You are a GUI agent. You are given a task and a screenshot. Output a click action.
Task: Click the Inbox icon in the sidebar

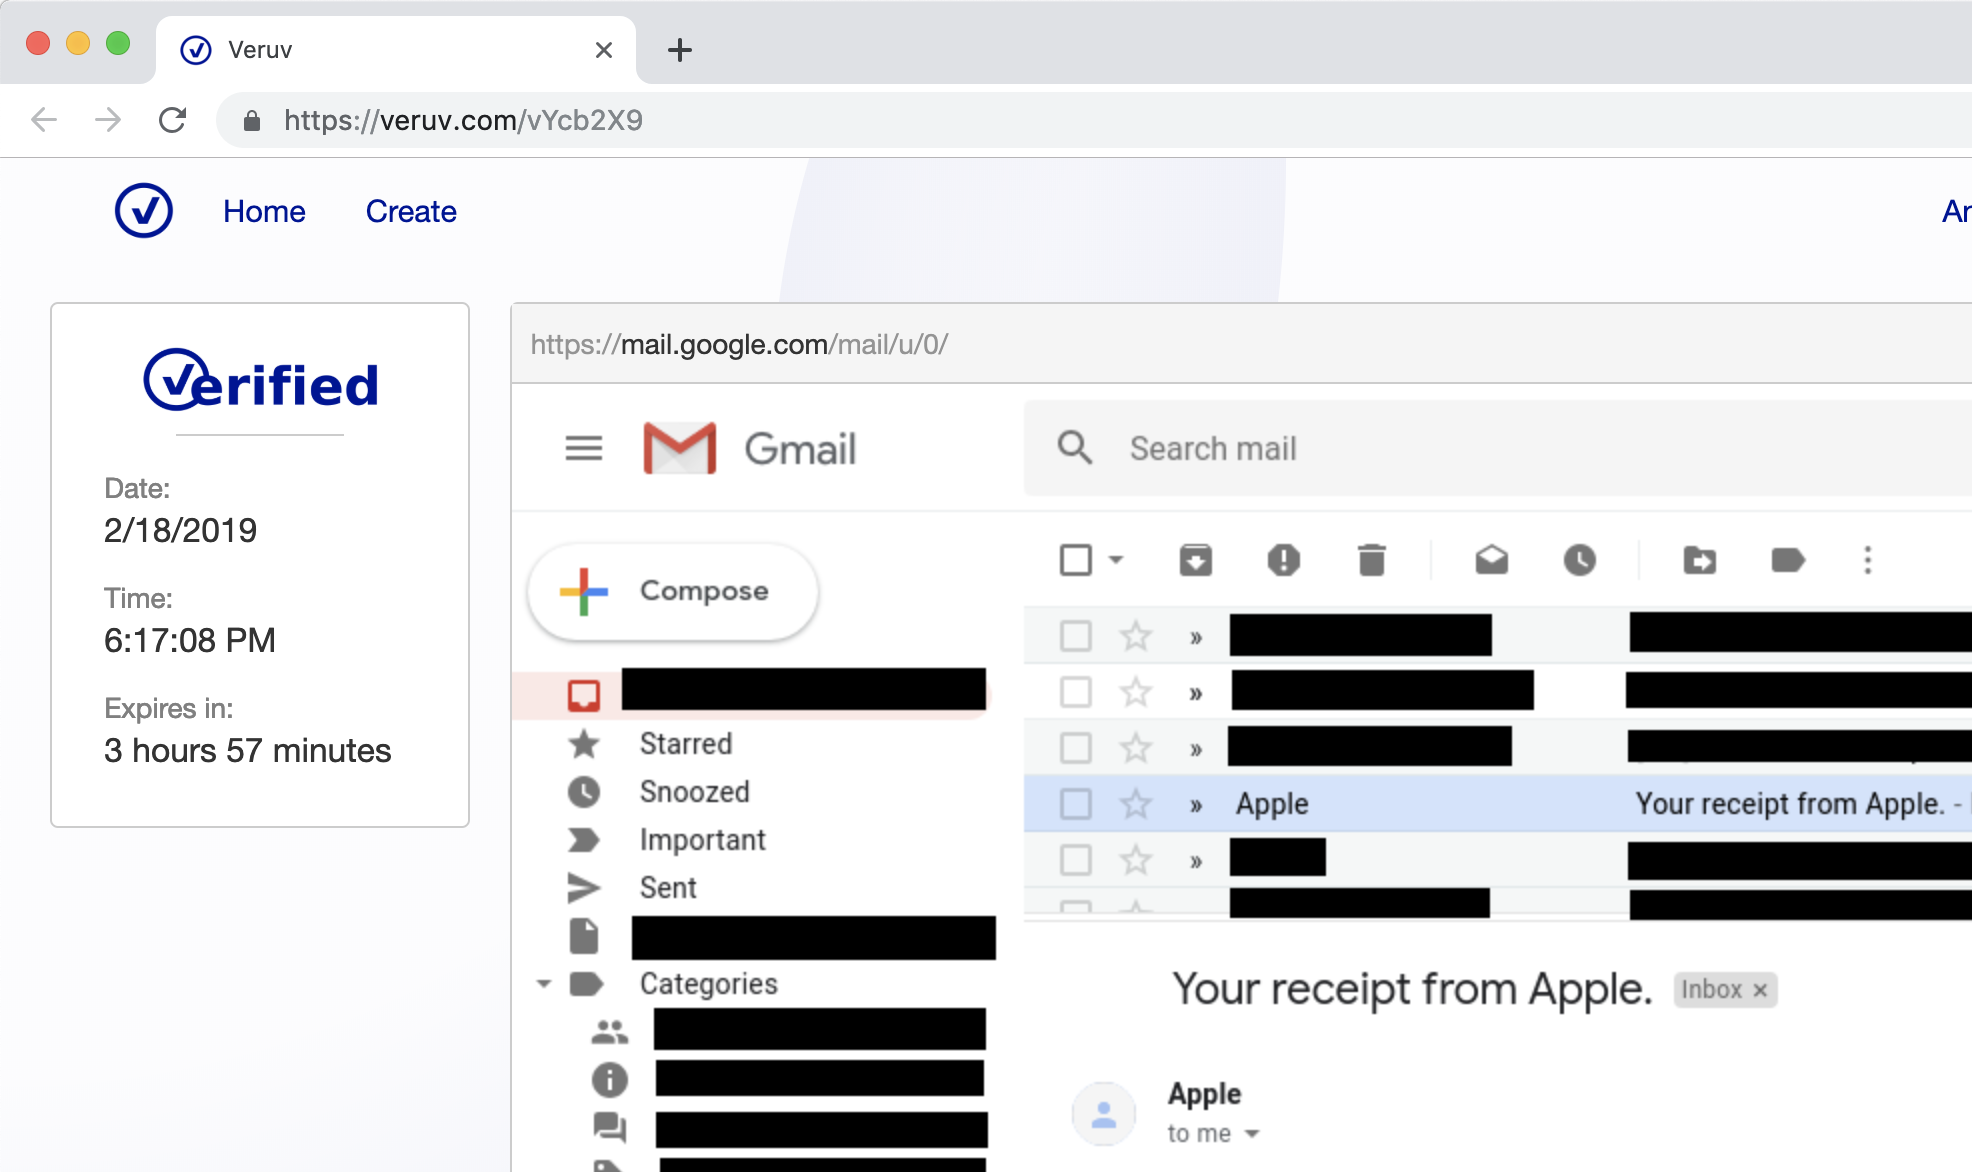(x=584, y=694)
